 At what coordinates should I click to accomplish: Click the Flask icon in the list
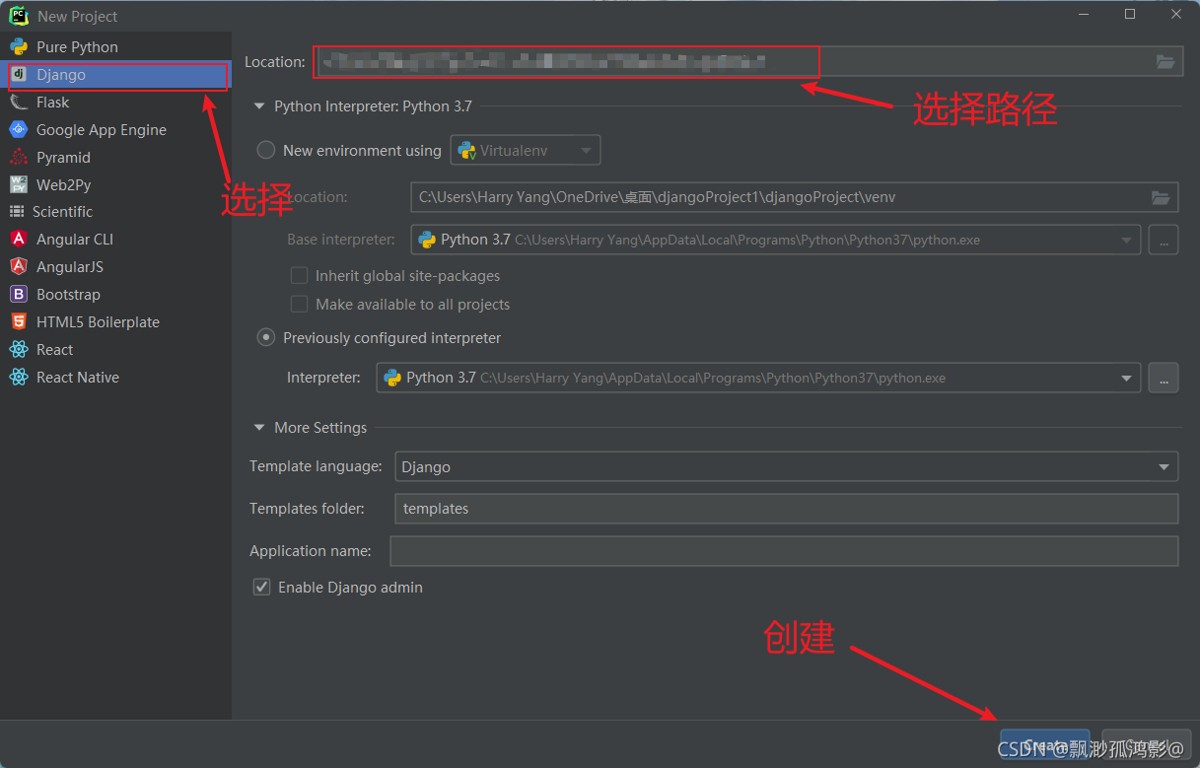pos(19,102)
